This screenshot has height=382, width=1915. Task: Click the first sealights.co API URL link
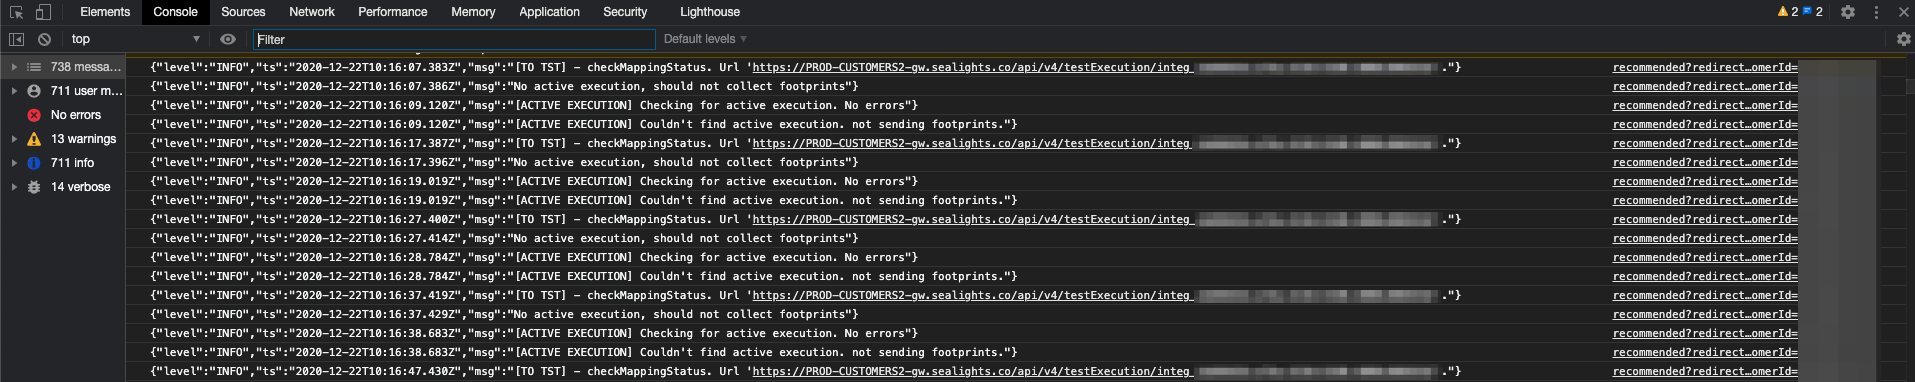(971, 67)
